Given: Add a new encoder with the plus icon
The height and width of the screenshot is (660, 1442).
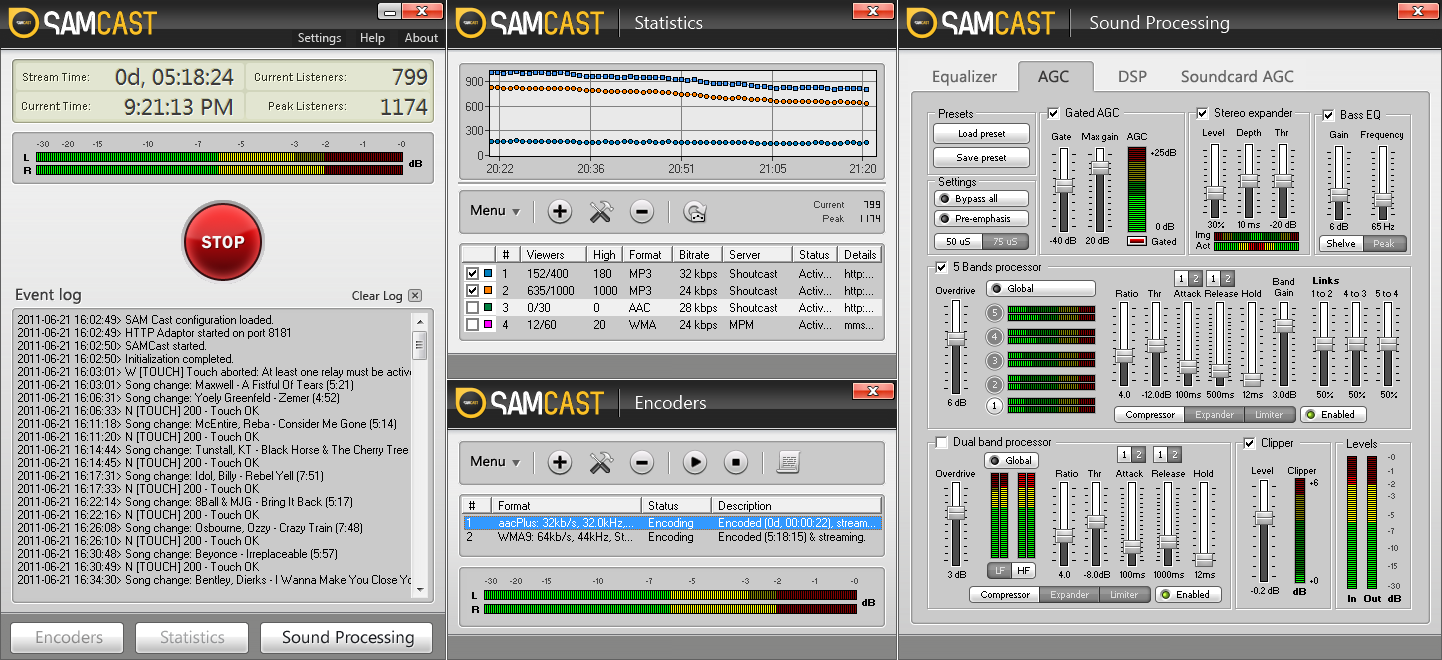Looking at the screenshot, I should [559, 462].
